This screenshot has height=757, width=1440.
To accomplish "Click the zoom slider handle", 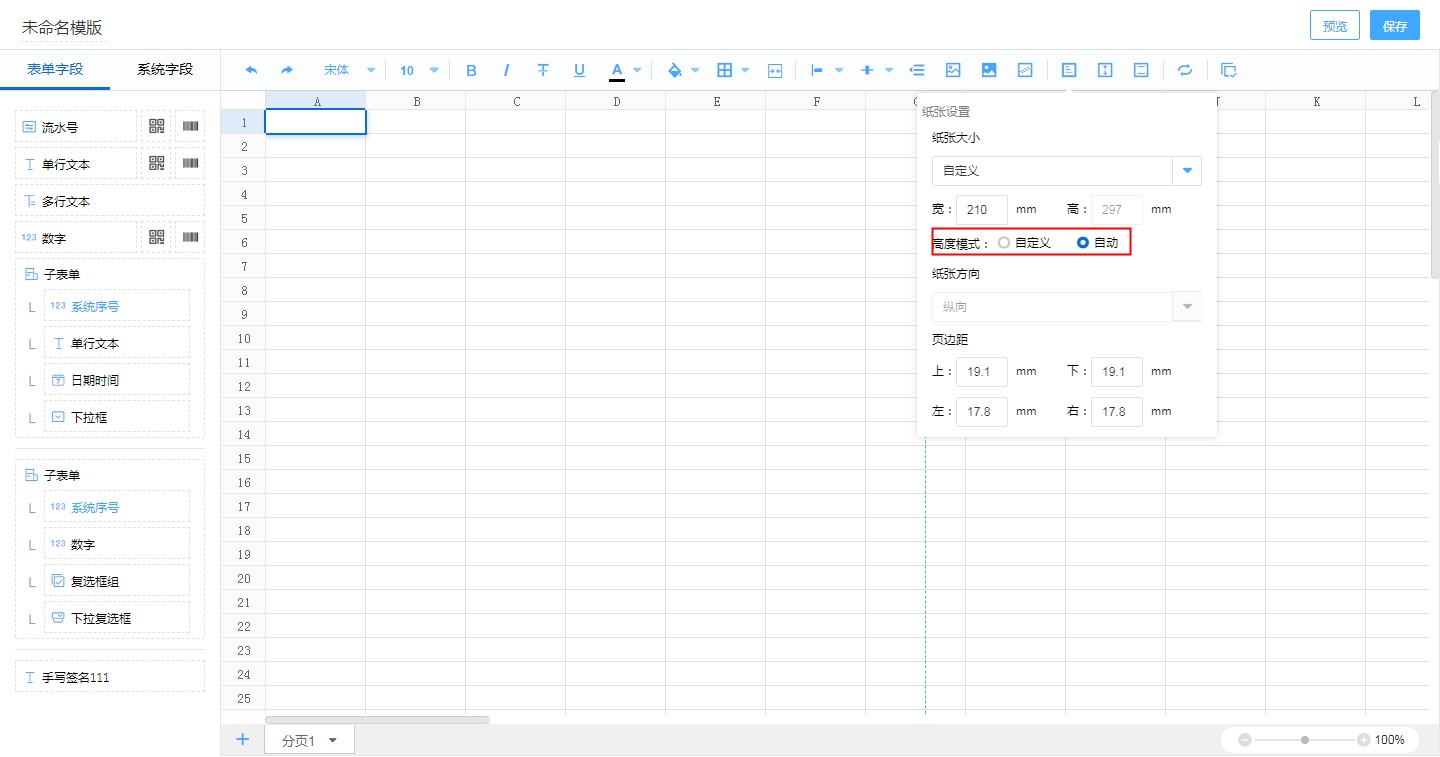I will [x=1305, y=740].
